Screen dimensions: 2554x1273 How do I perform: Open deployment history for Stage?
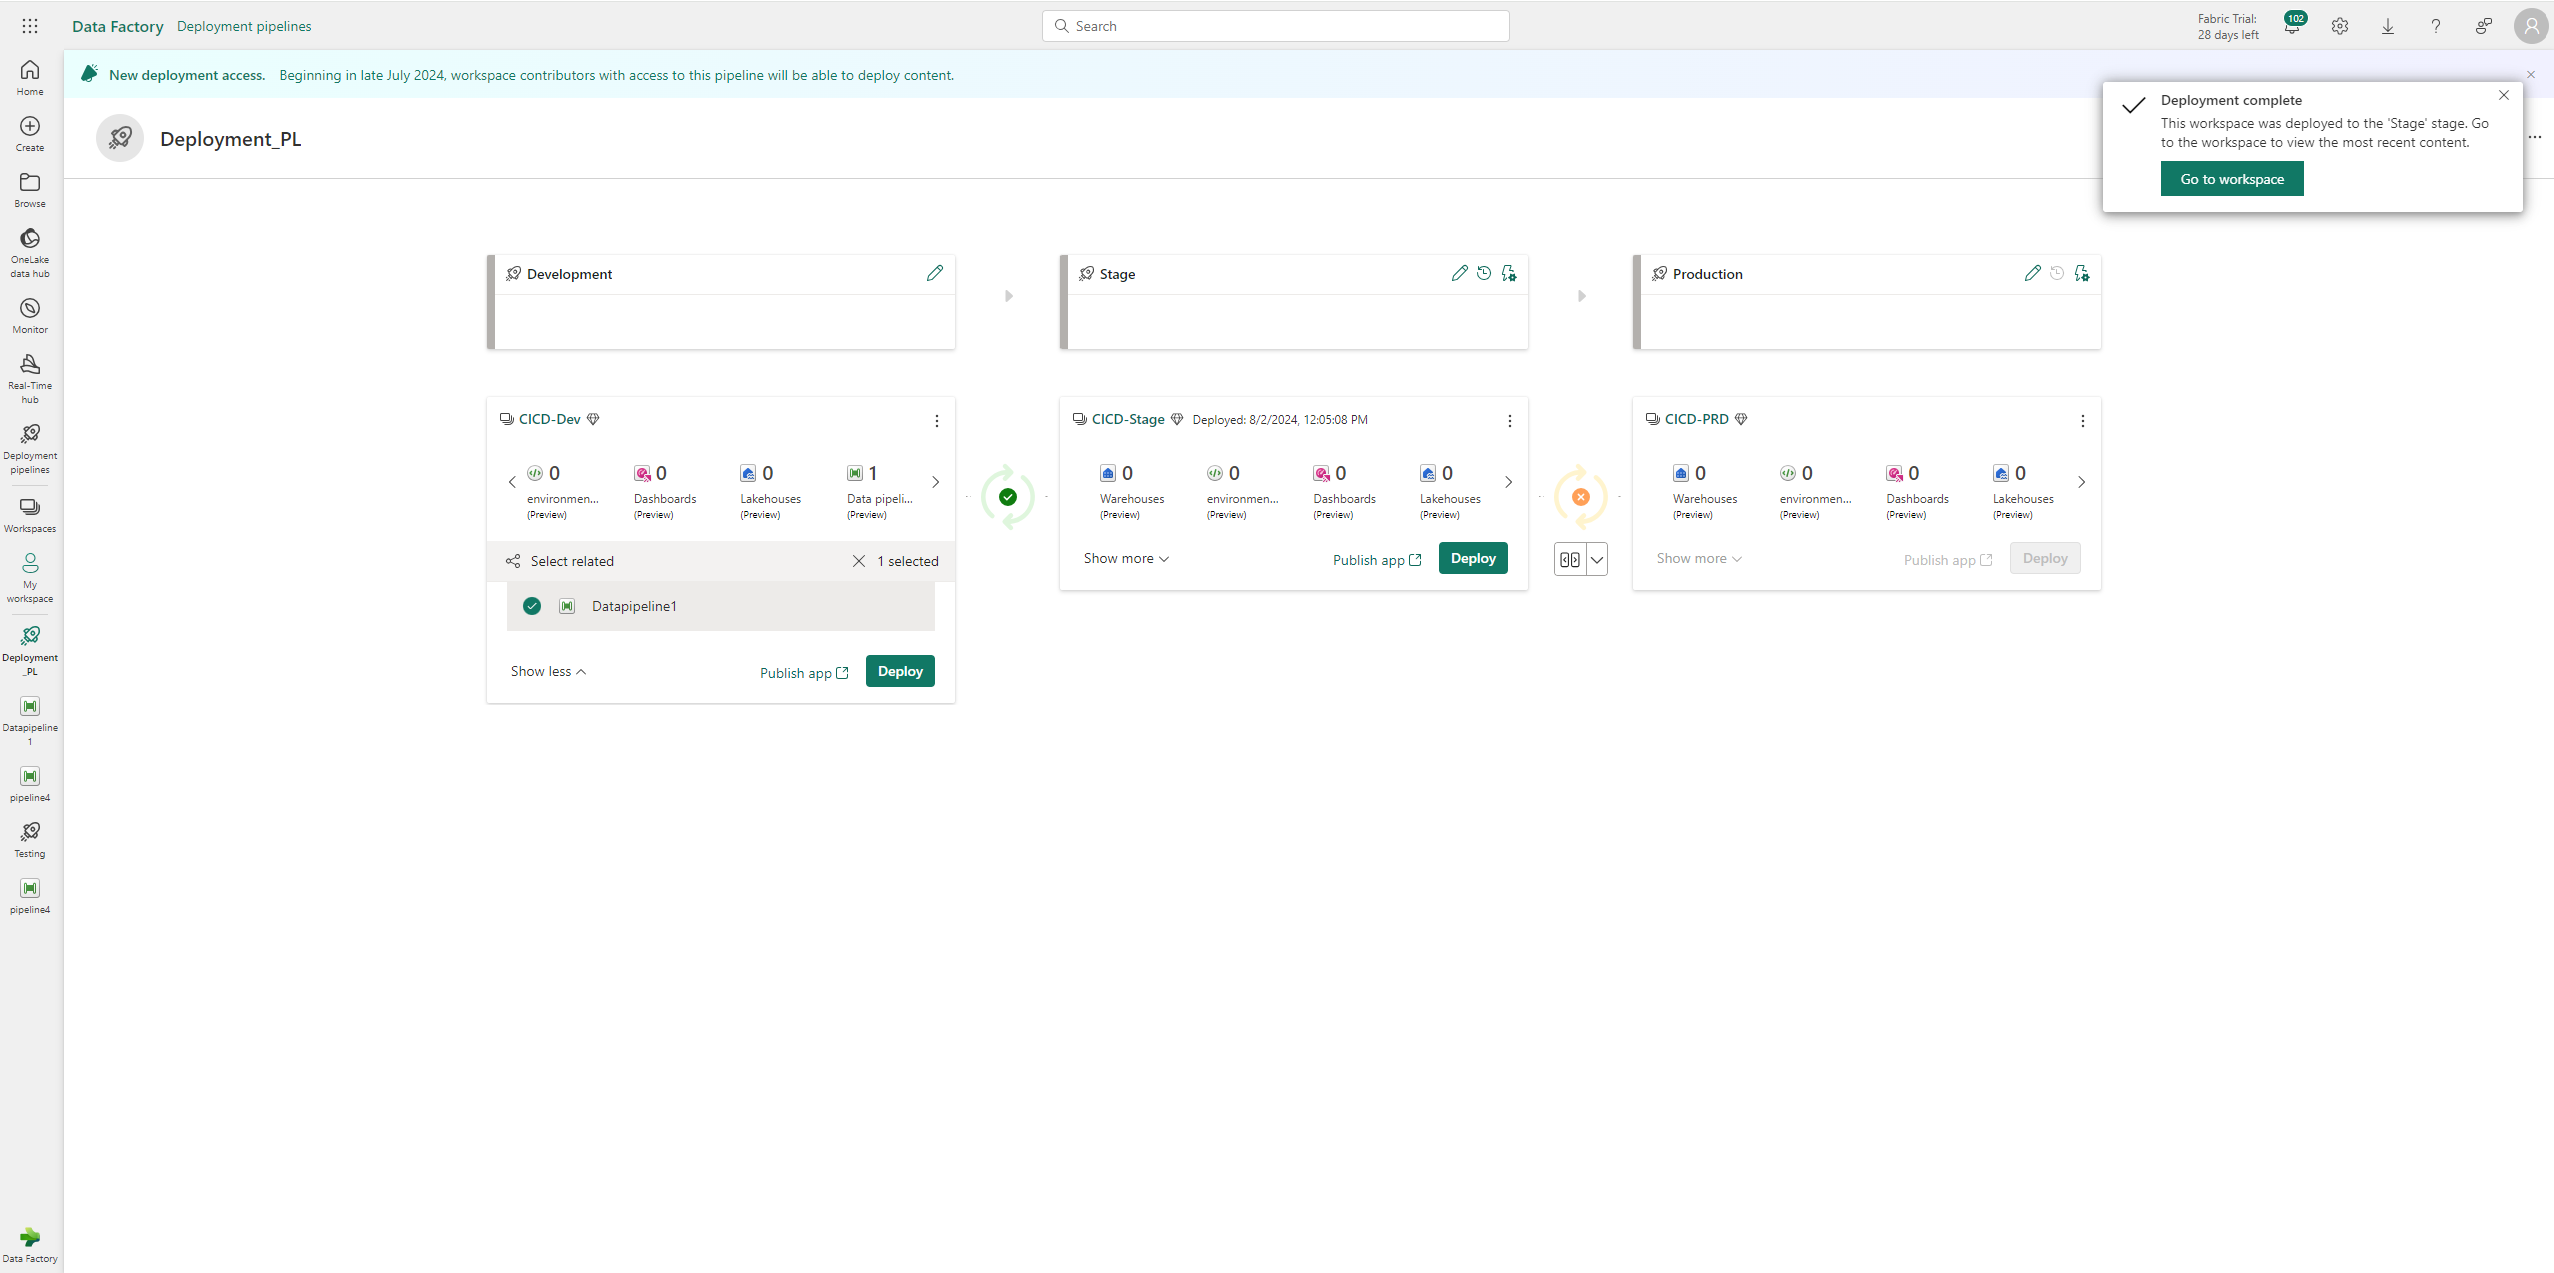coord(1484,273)
